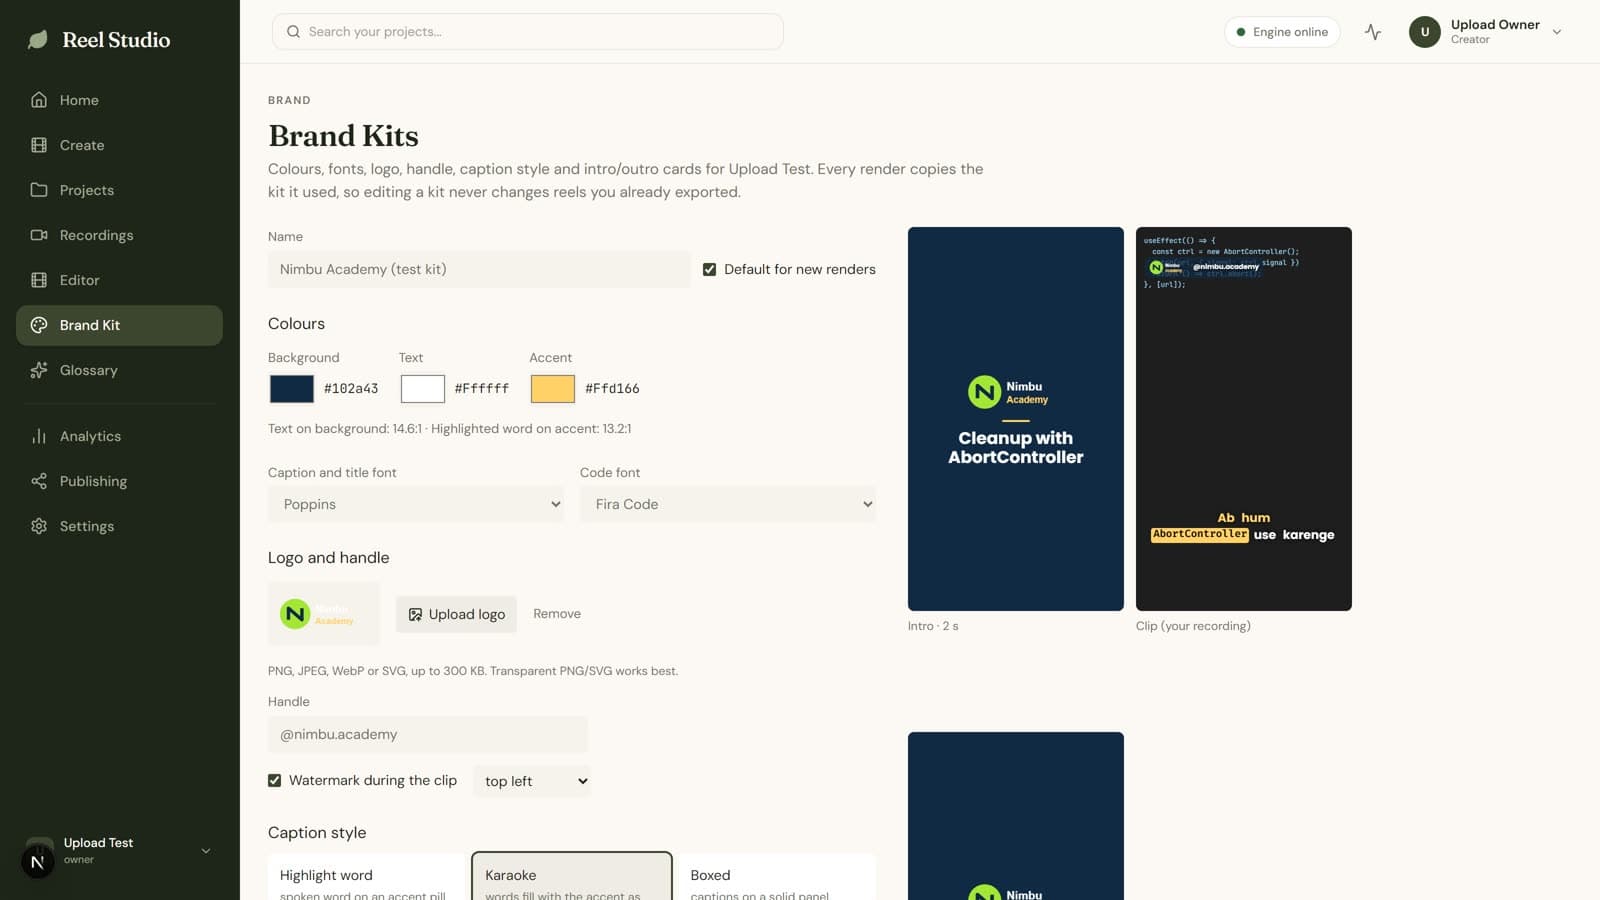Open Publishing in the sidebar

119,481
